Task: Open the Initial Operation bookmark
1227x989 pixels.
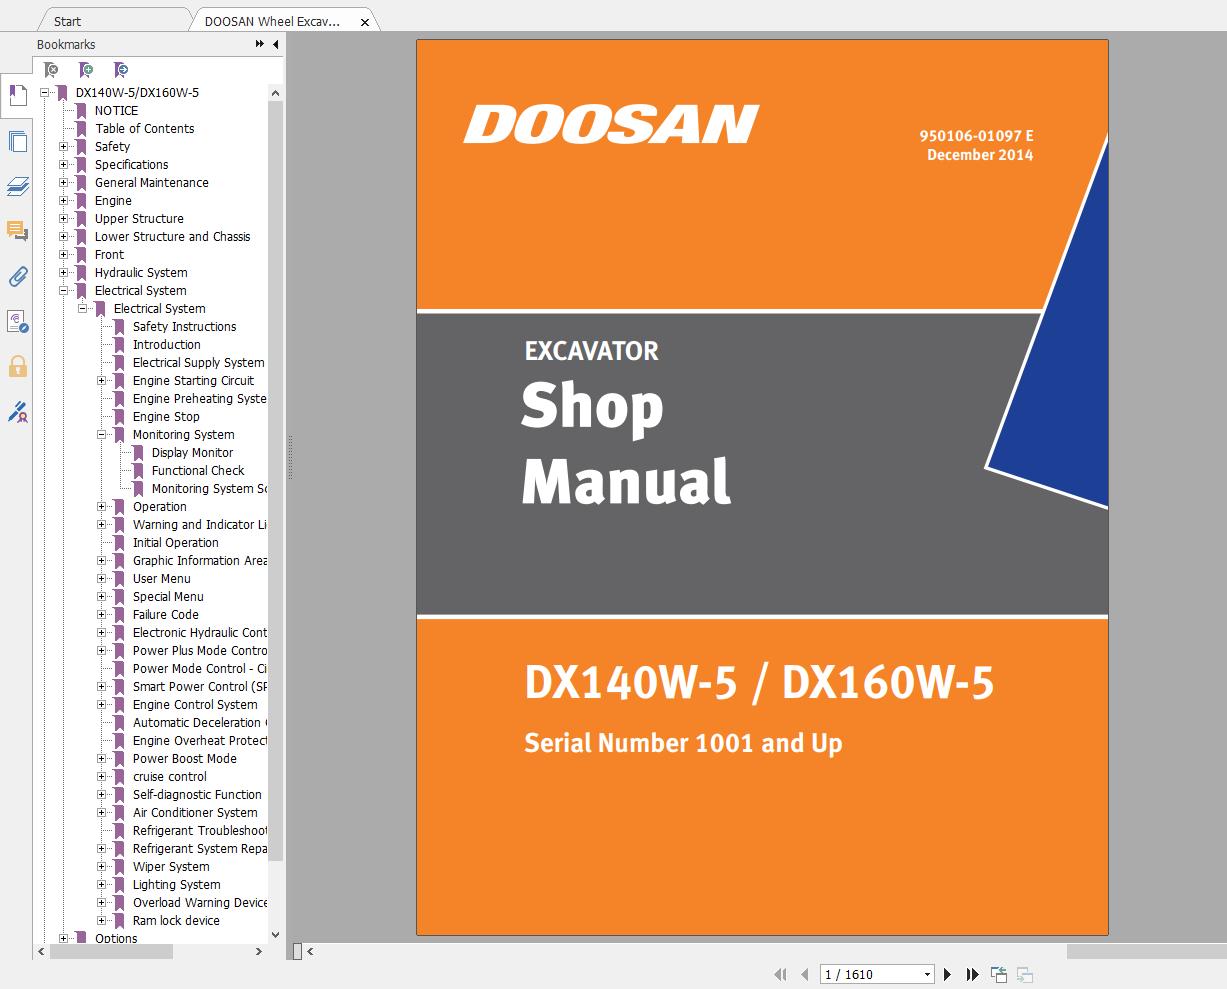Action: pos(175,542)
